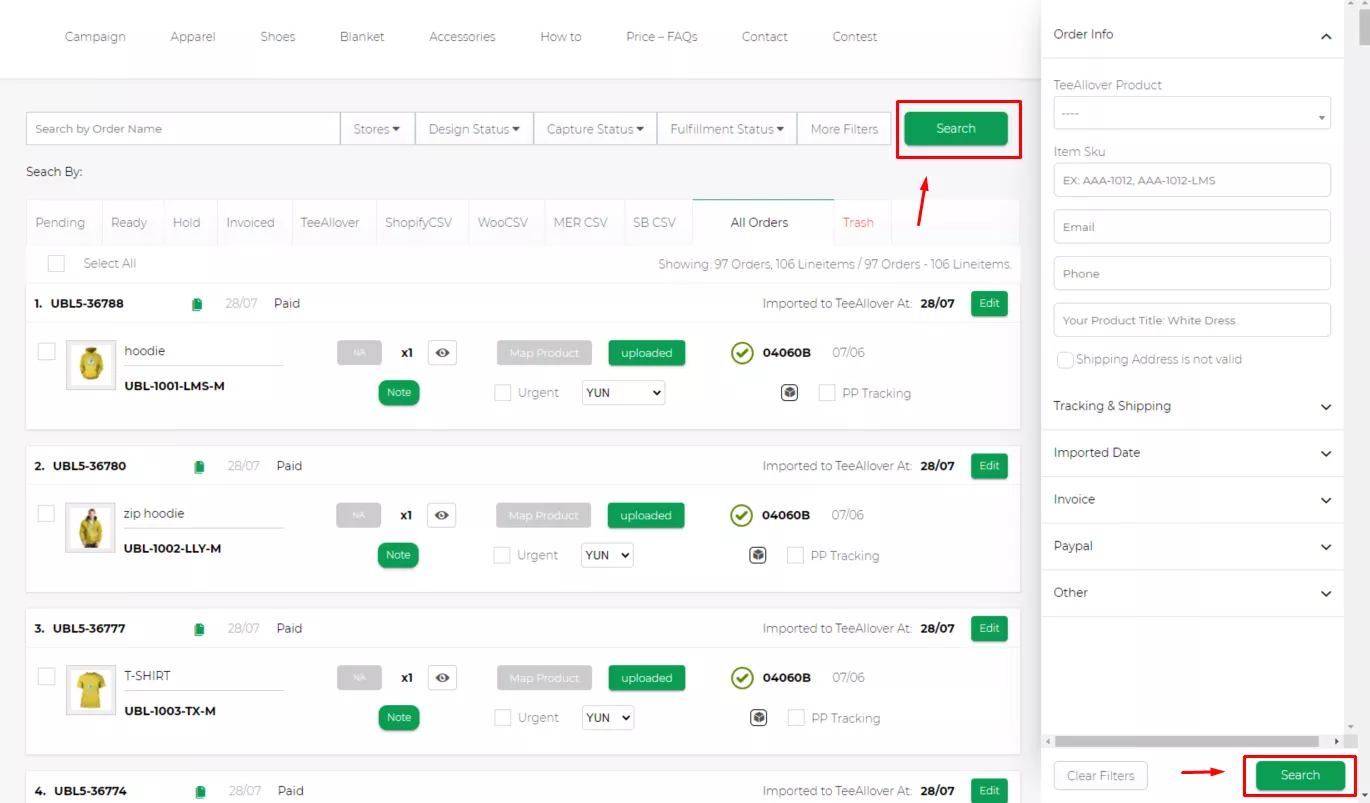This screenshot has height=803, width=1370.
Task: Click the package box icon in the T-SHIRT row
Action: pyautogui.click(x=759, y=718)
